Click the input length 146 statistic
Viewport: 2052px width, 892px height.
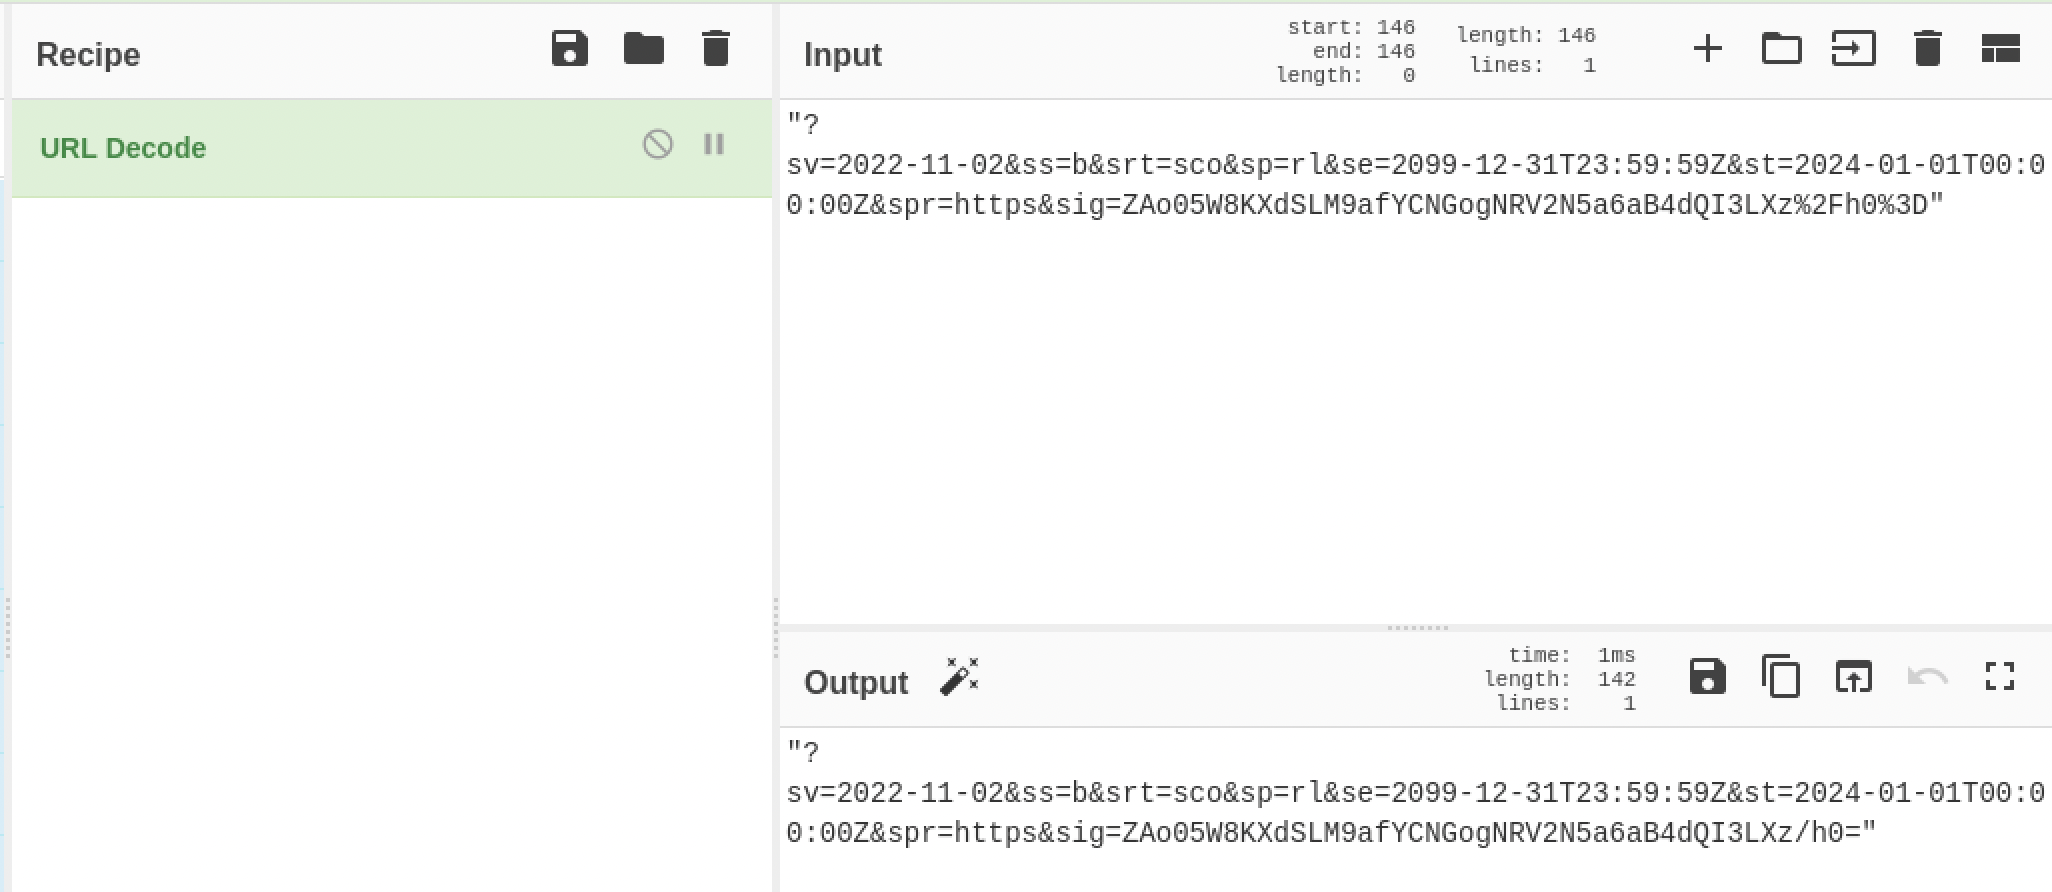[x=1526, y=35]
